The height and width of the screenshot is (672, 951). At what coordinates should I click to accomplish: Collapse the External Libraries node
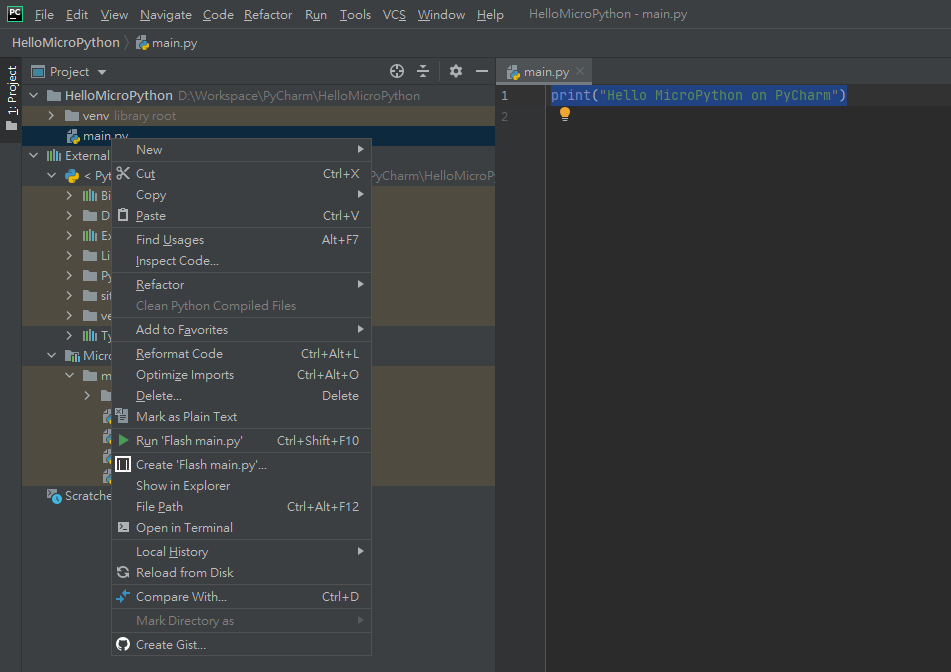[34, 155]
